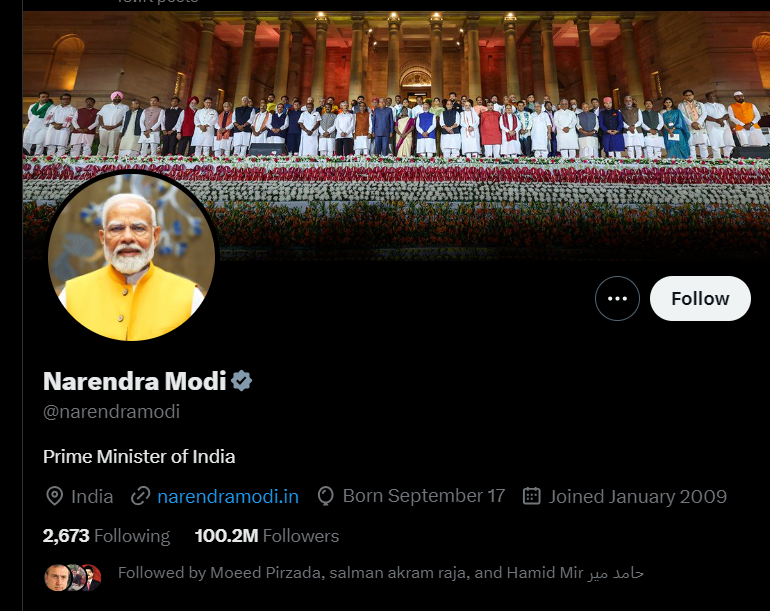Image resolution: width=770 pixels, height=611 pixels.
Task: Click the Narendra Modi display name
Action: coord(135,381)
